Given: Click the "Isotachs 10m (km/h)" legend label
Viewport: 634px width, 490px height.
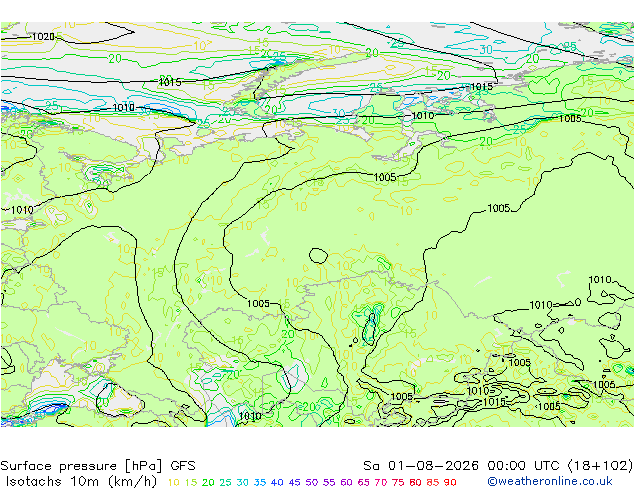Looking at the screenshot, I should coord(81,482).
